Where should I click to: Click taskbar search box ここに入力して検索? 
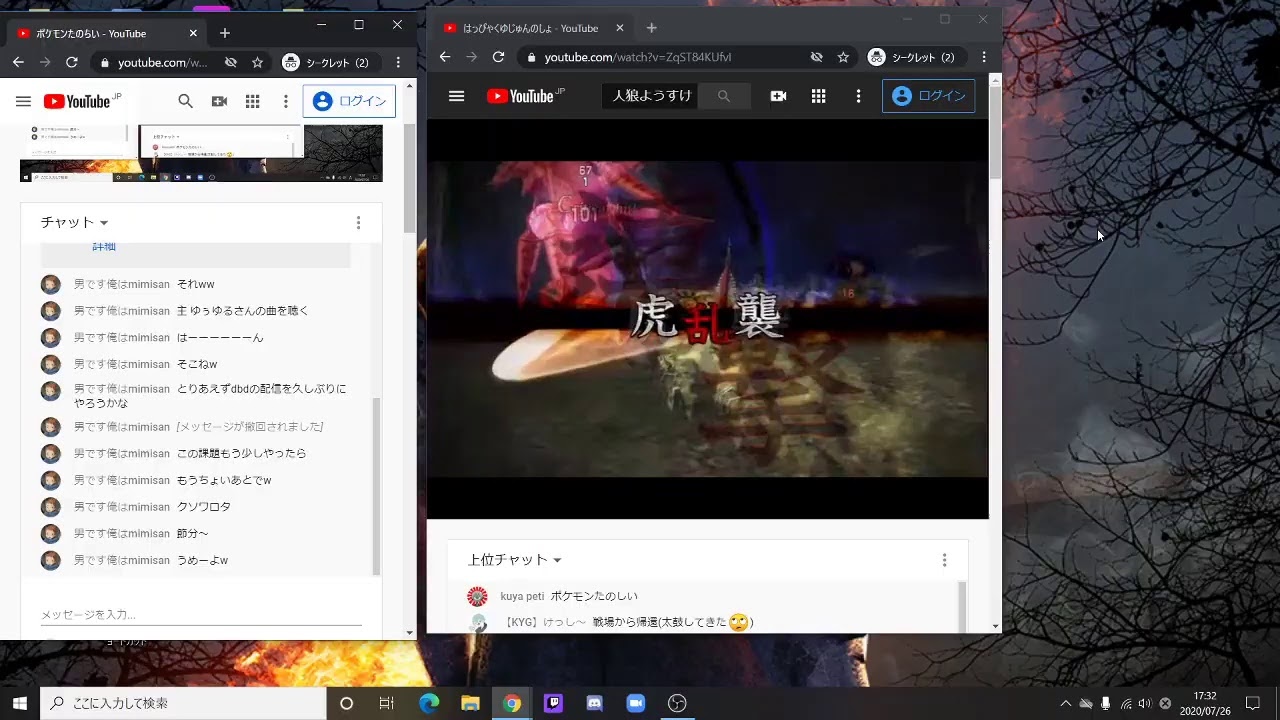click(183, 703)
